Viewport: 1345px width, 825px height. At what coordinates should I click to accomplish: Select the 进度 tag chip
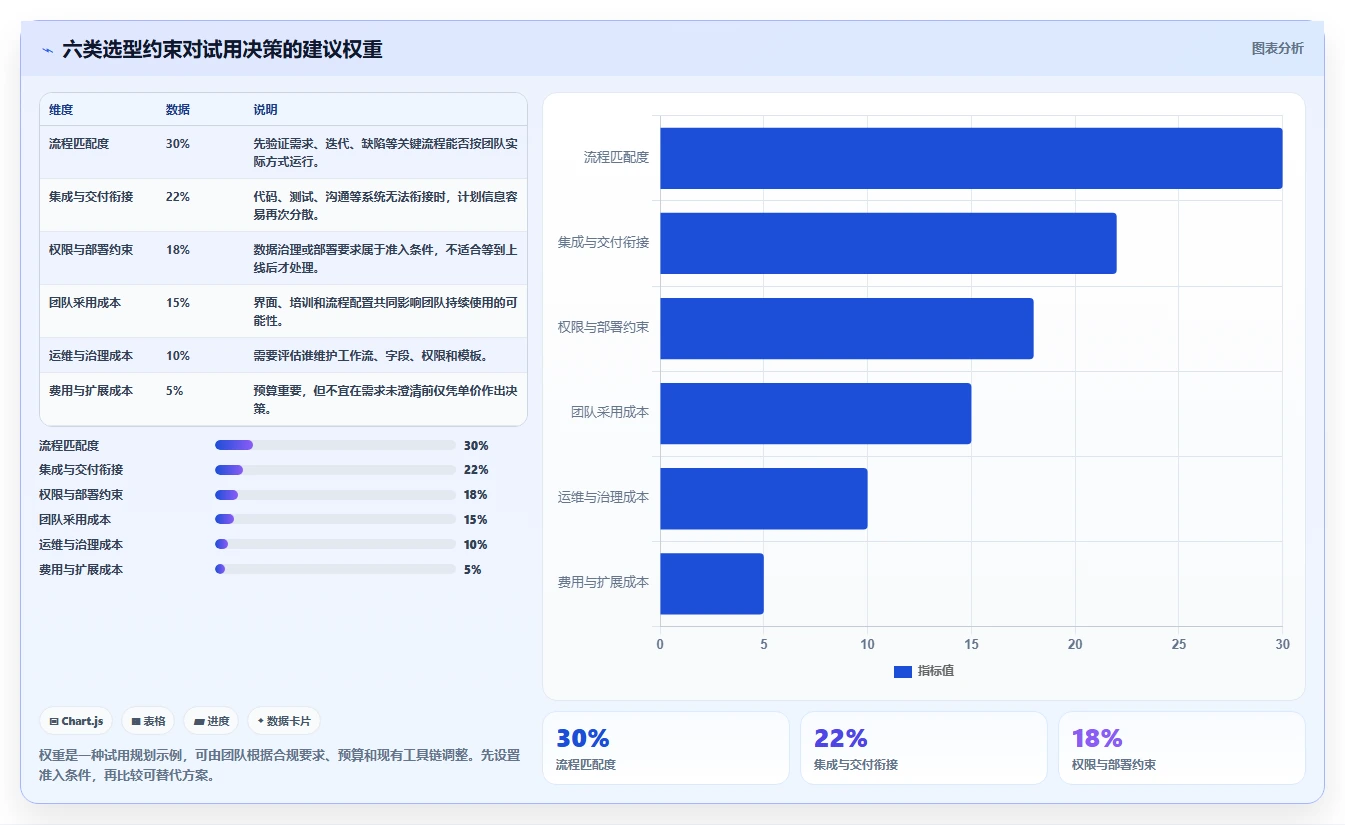pyautogui.click(x=211, y=721)
